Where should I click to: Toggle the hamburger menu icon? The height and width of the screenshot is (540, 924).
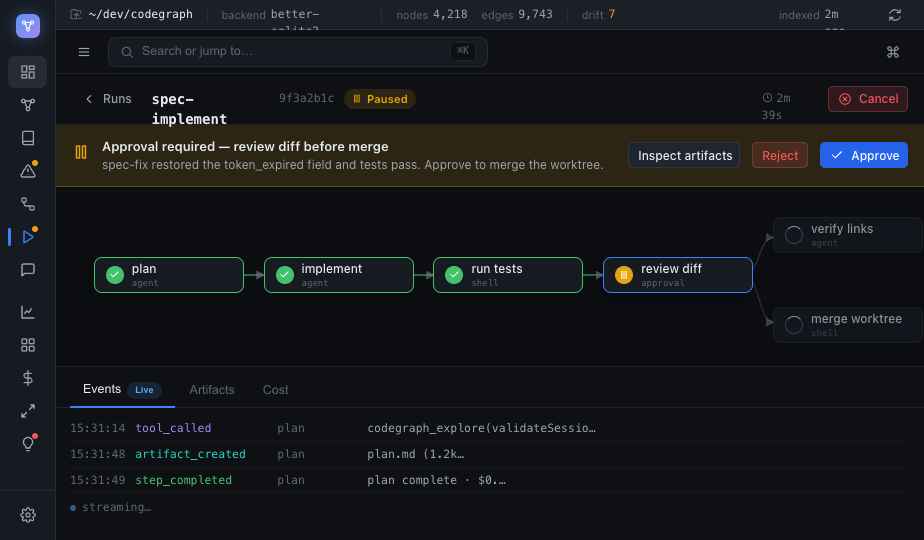[x=84, y=52]
